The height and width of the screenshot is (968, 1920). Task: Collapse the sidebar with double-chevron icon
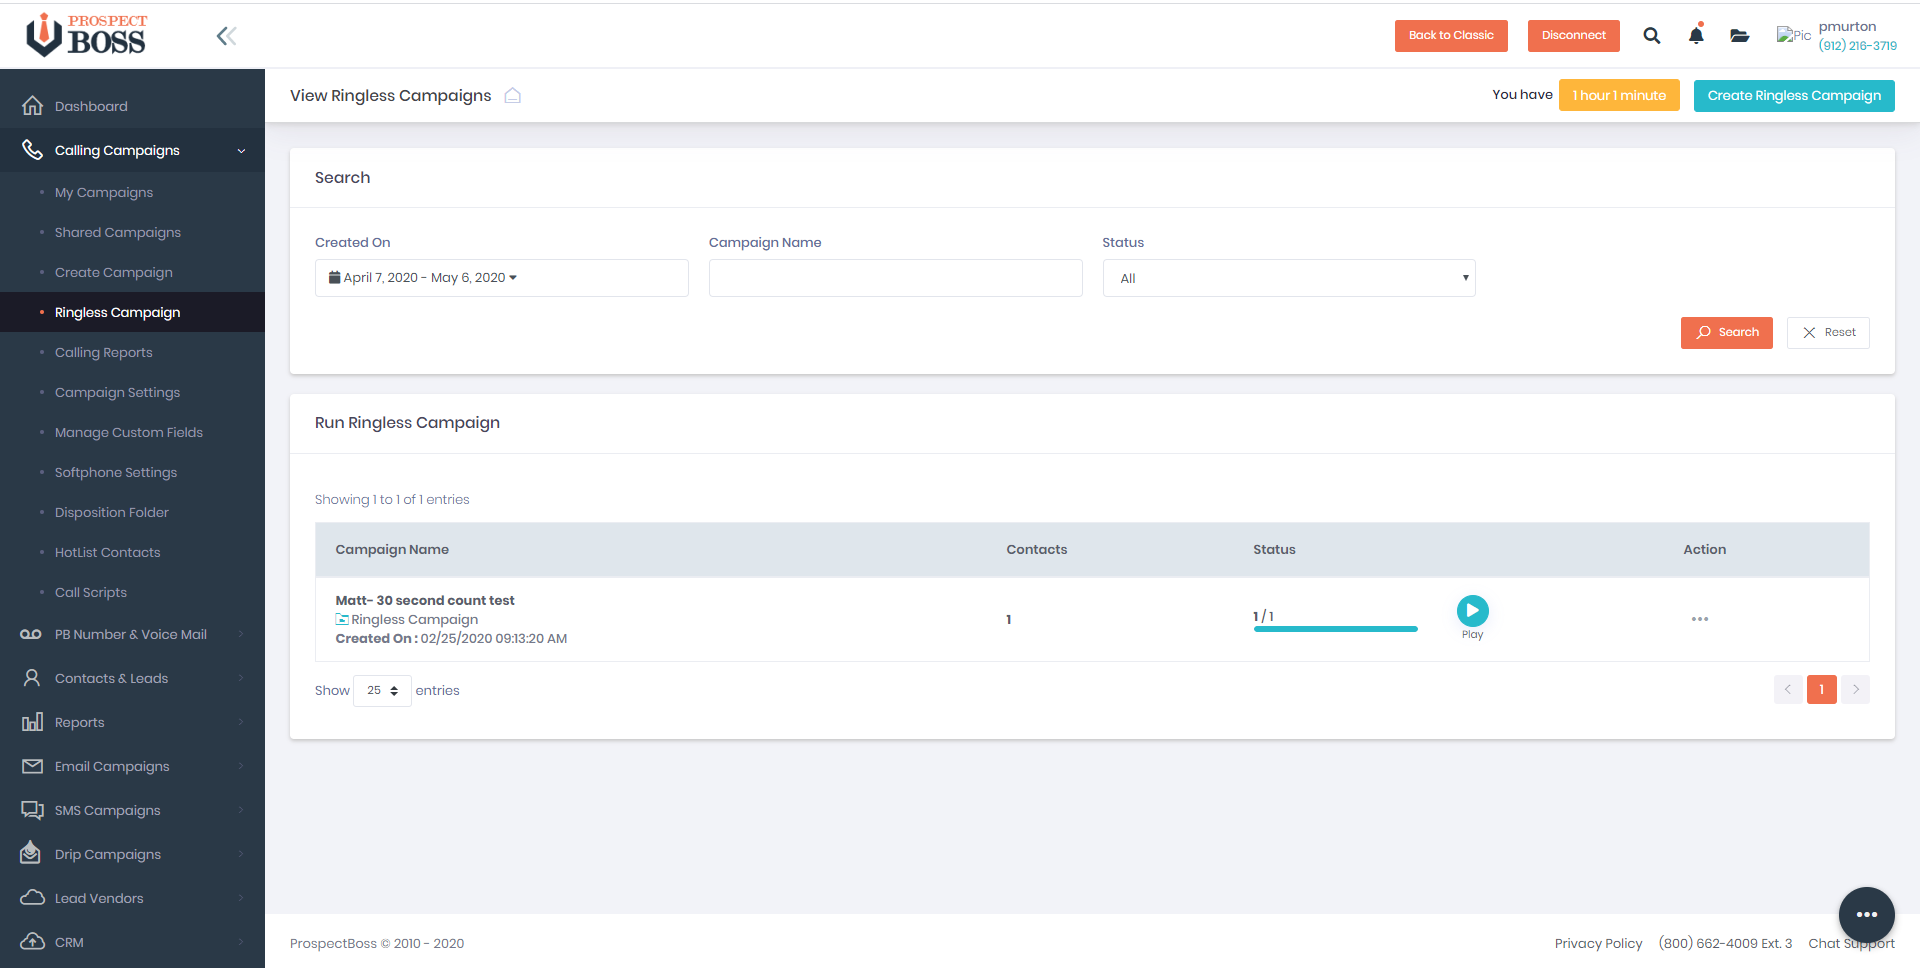pos(226,36)
